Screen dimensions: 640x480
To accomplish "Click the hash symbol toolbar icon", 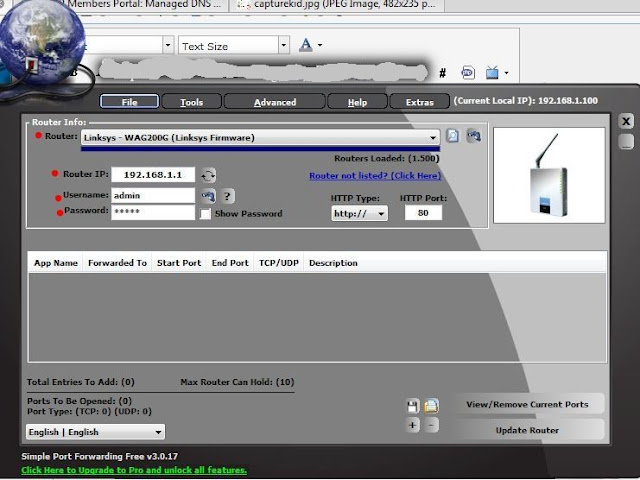I will (x=442, y=73).
